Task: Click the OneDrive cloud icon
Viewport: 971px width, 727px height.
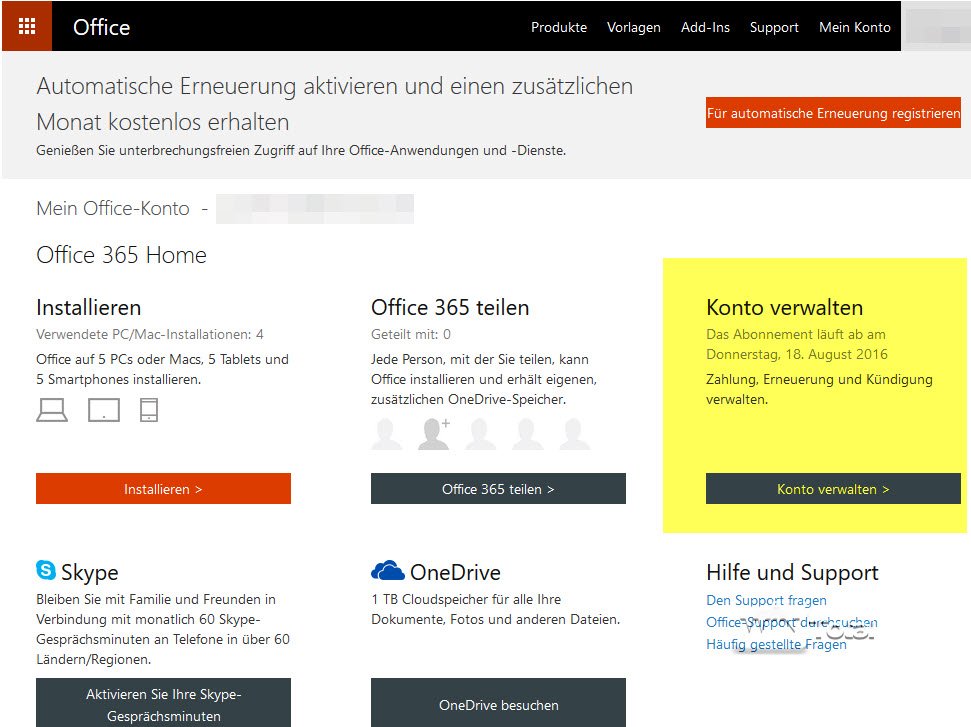Action: (x=388, y=570)
